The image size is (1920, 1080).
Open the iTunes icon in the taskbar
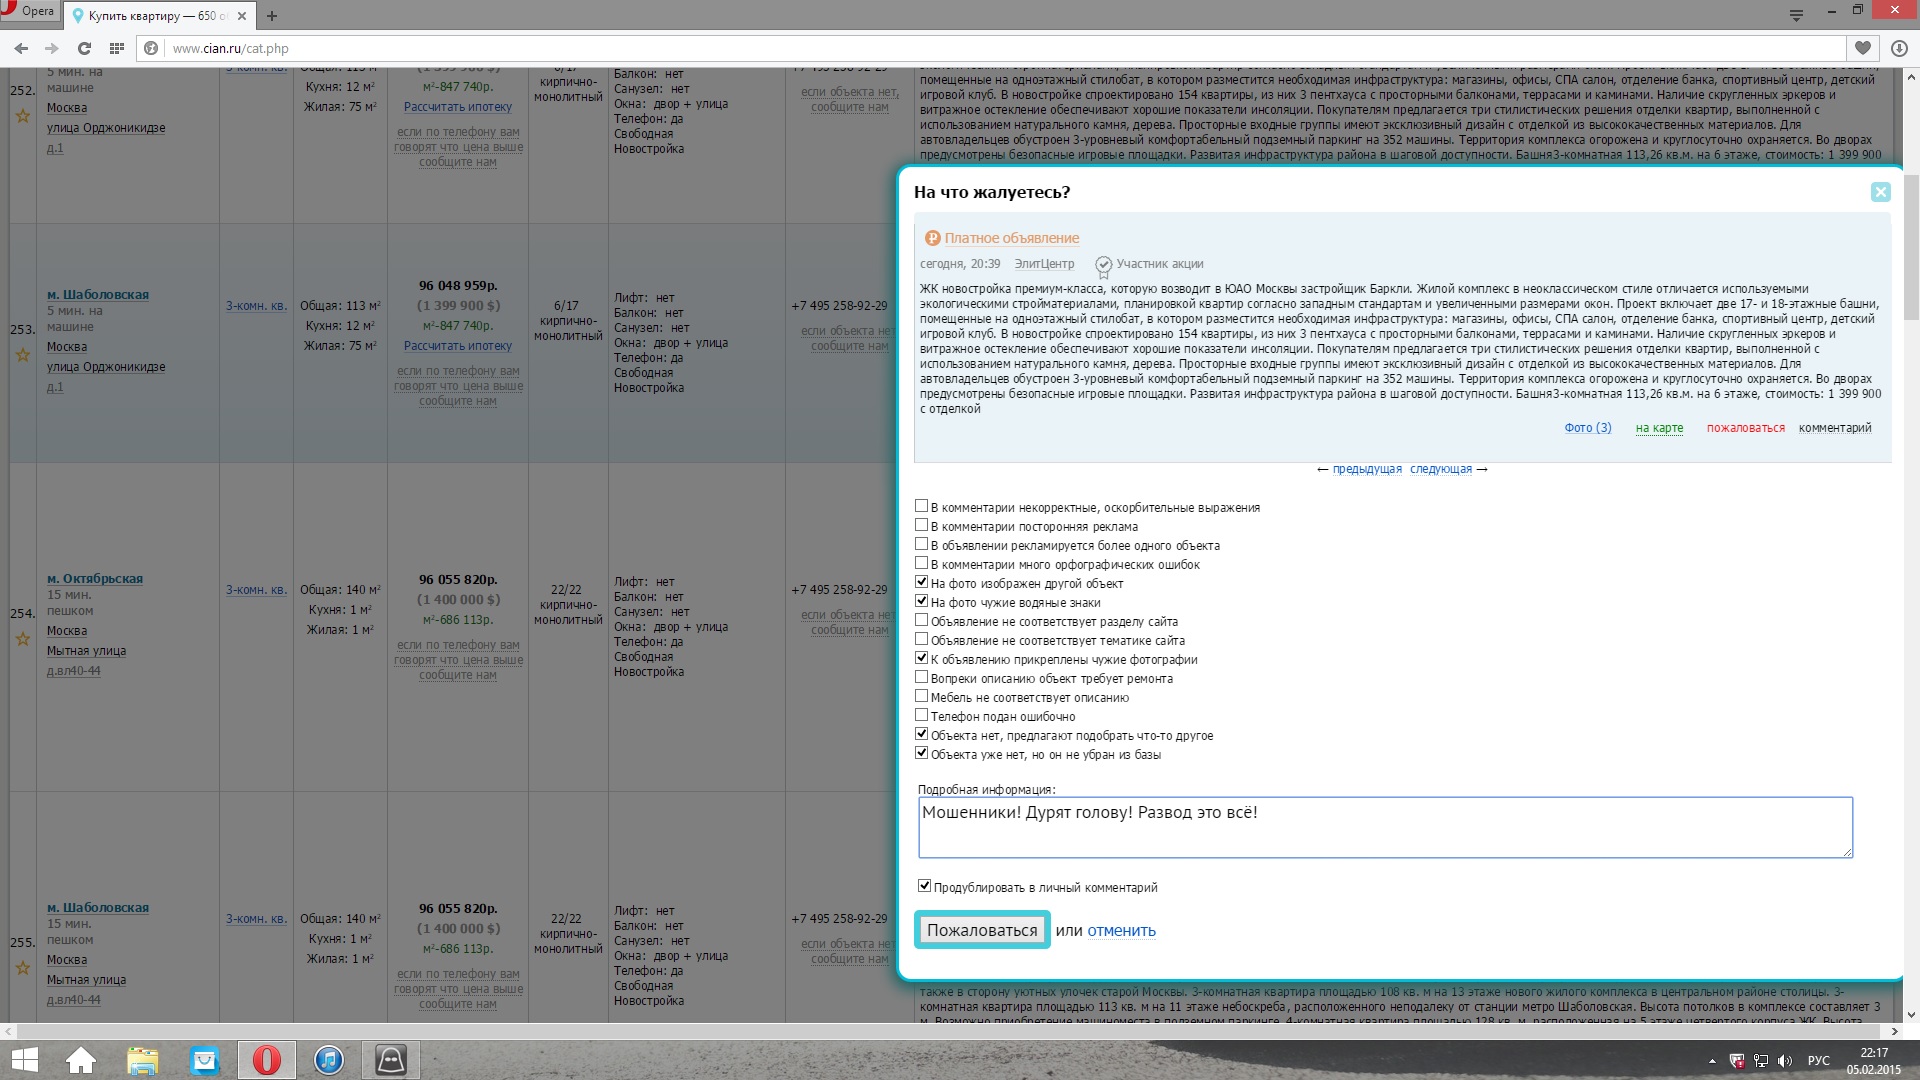pos(328,1060)
